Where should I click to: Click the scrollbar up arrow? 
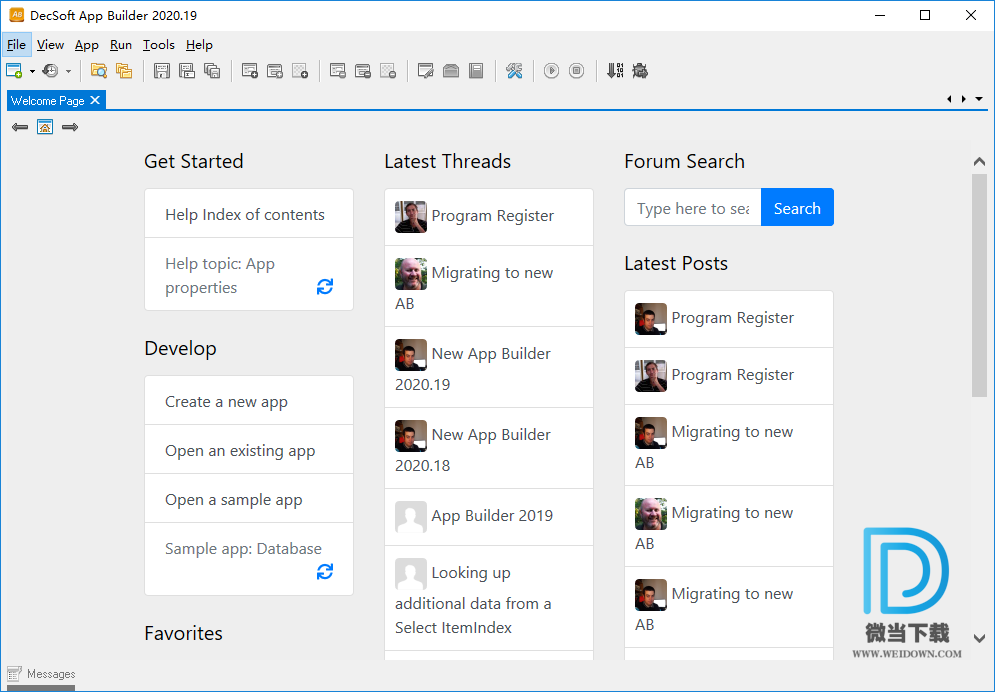tap(979, 162)
